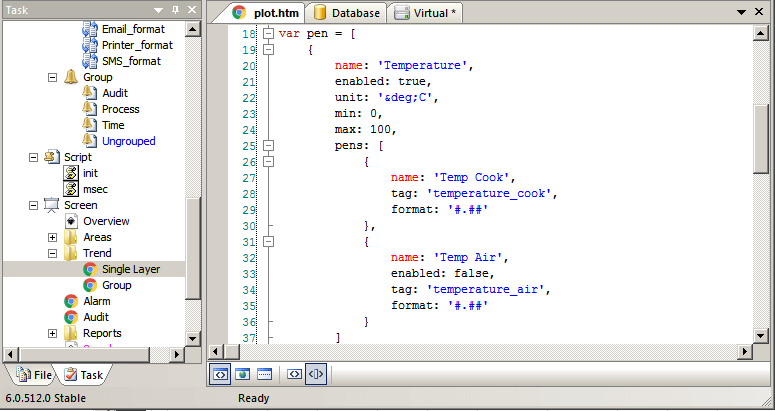Open the msec script icon
Viewport: 775px width, 411px height.
pyautogui.click(x=71, y=189)
